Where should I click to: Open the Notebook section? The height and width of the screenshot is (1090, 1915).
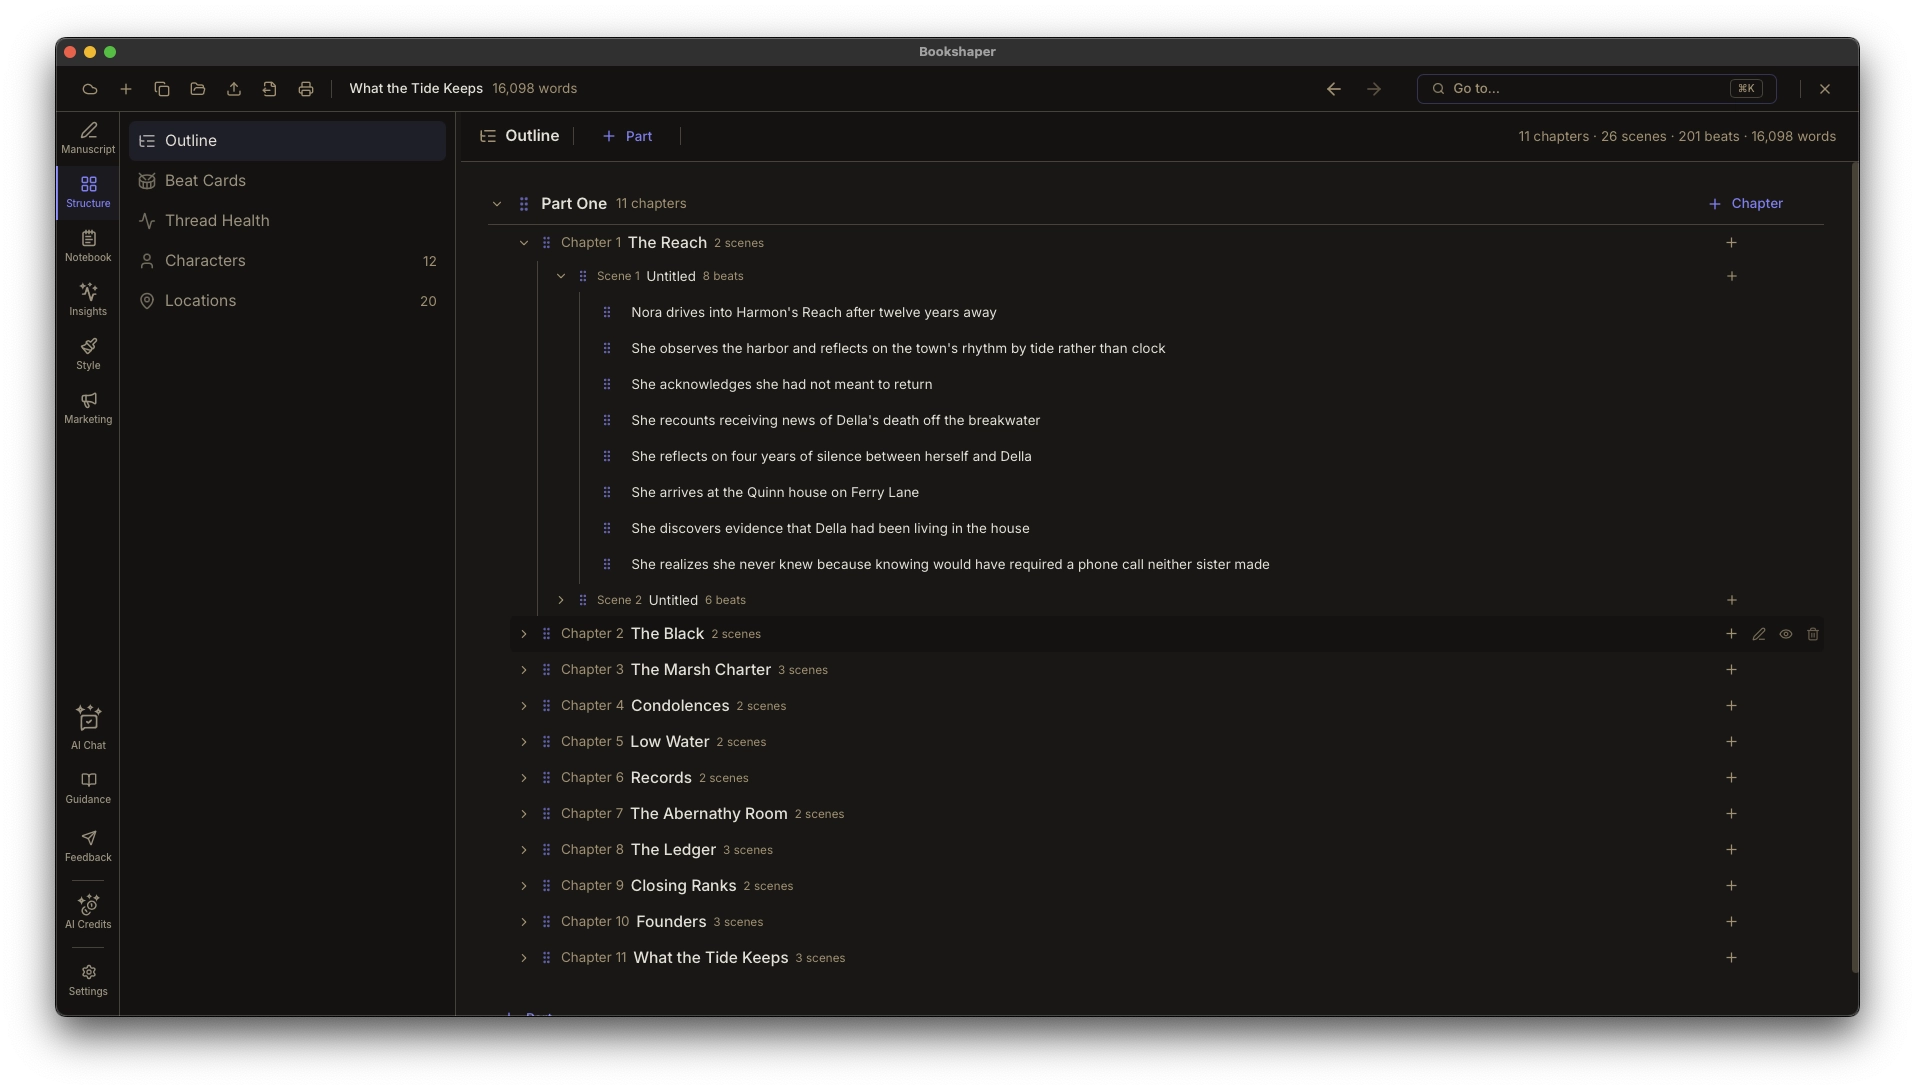click(88, 246)
